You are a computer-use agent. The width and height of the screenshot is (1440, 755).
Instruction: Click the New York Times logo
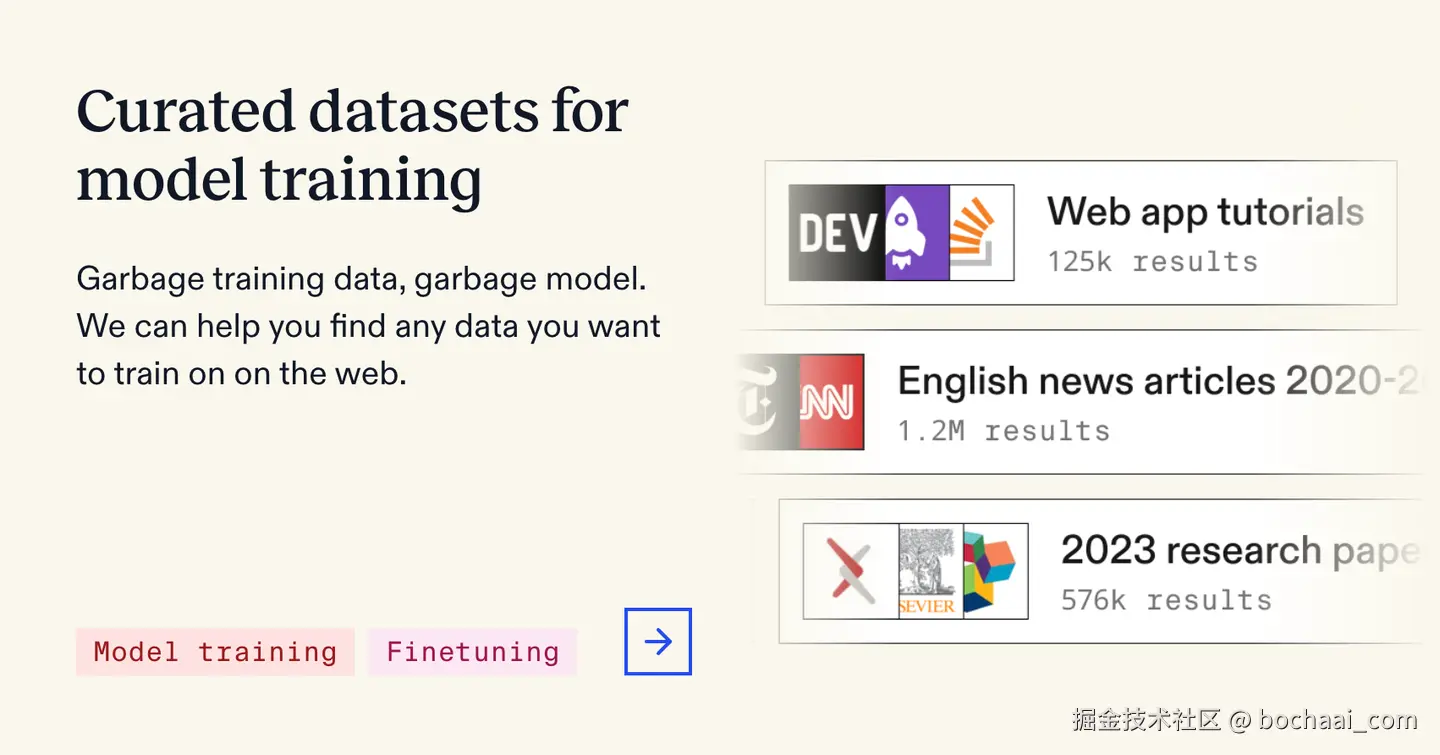coord(768,402)
